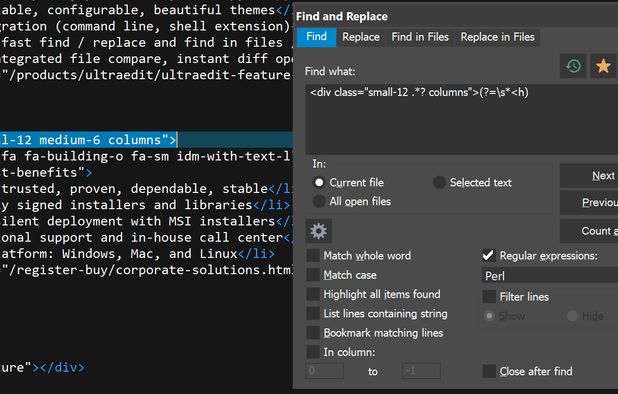Click the Next button
Viewport: 618px width, 394px height.
pos(589,176)
